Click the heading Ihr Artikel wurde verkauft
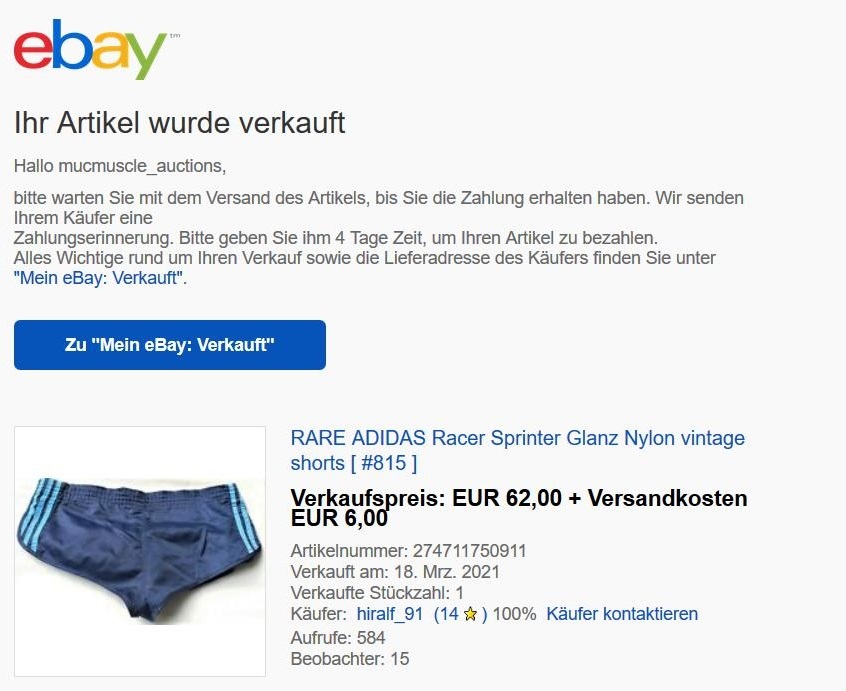The image size is (846, 691). tap(179, 122)
